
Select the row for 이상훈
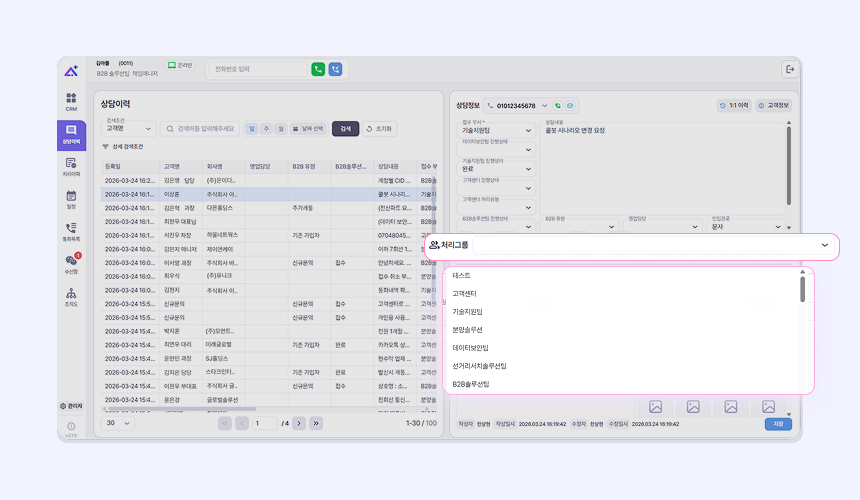(268, 194)
